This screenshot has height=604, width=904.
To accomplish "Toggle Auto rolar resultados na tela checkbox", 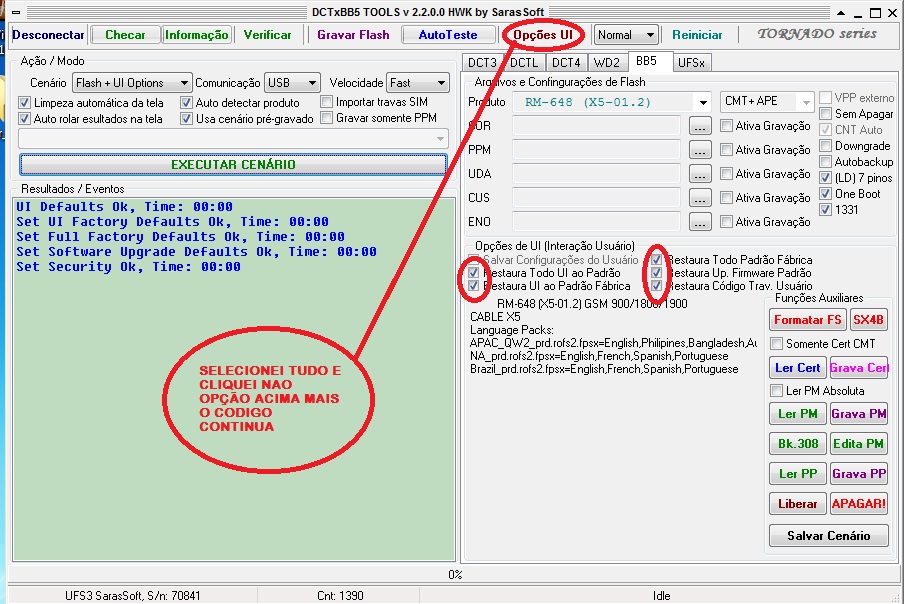I will pyautogui.click(x=24, y=119).
